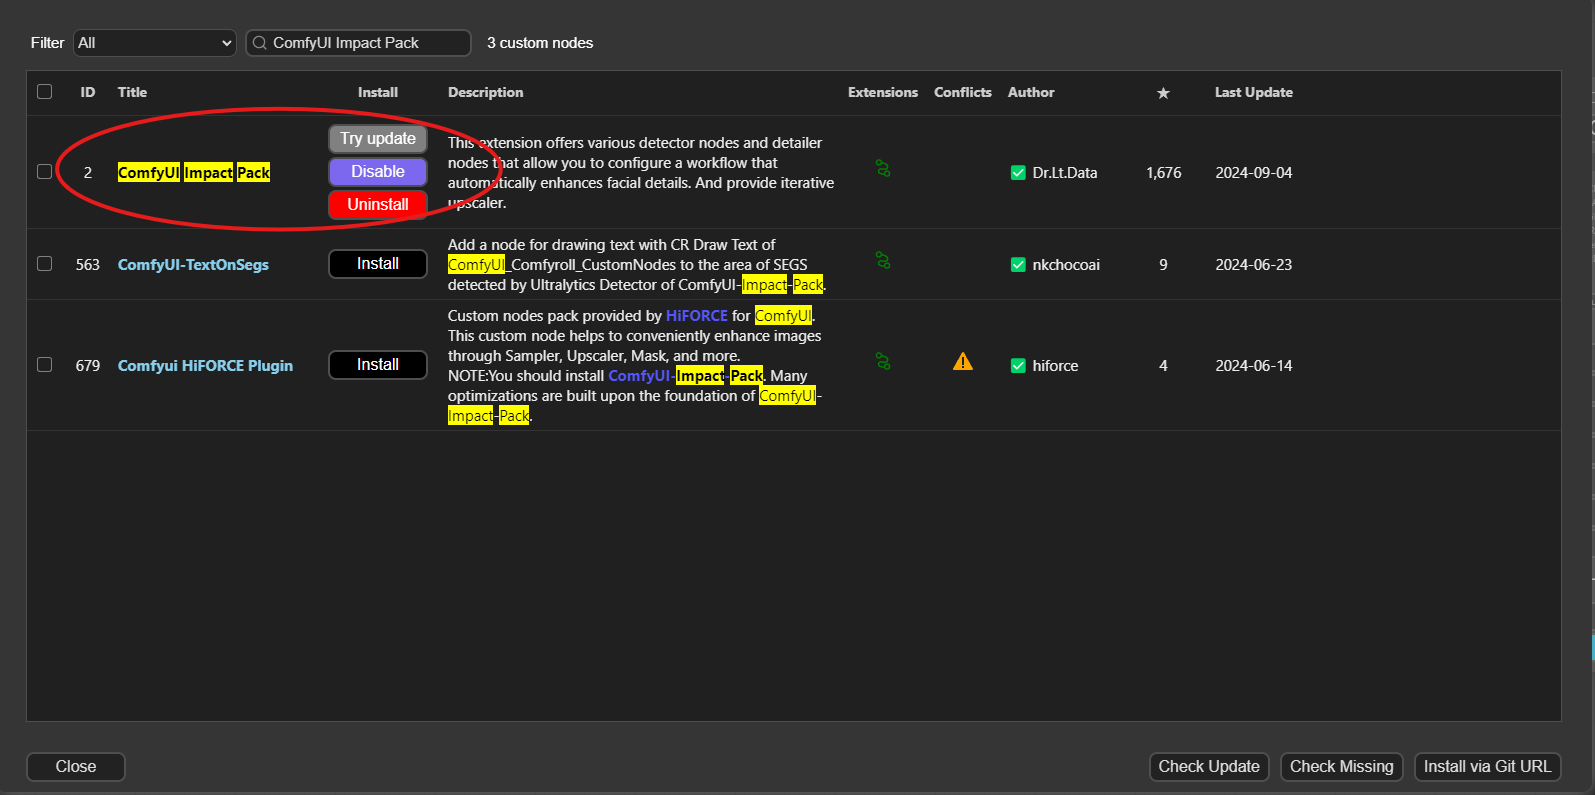Viewport: 1595px width, 795px height.
Task: Click author name nkchocoai
Action: 1066,265
